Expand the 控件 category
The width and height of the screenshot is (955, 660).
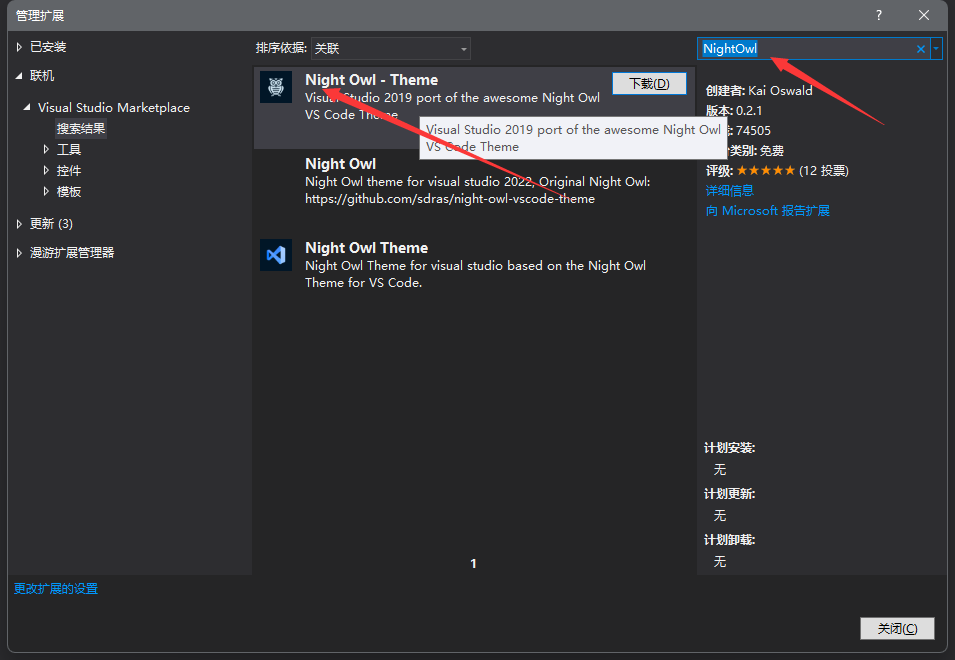click(x=46, y=170)
